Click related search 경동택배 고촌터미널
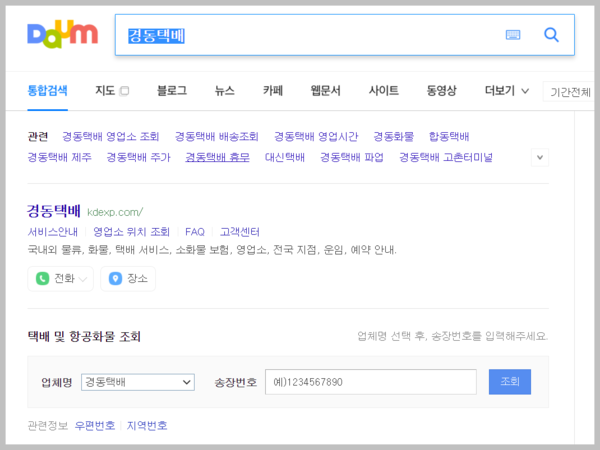 click(446, 157)
